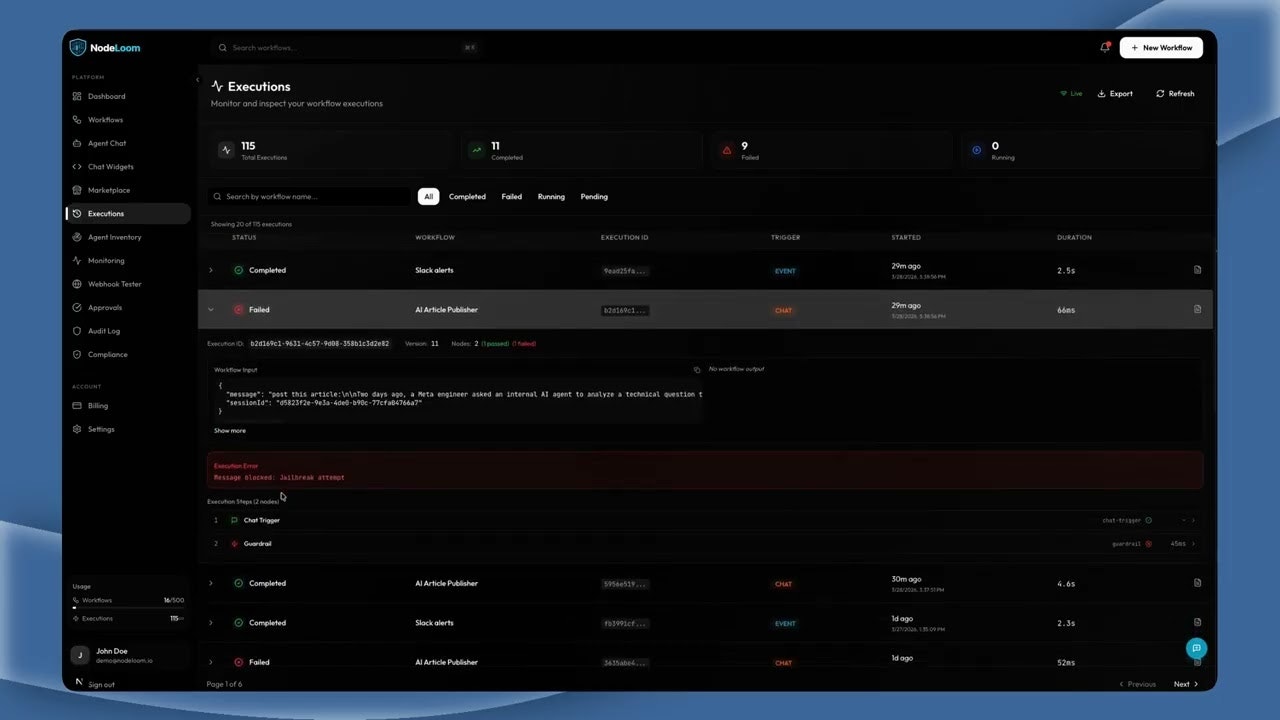The image size is (1280, 720).
Task: Open the John Doe account profile
Action: click(127, 655)
